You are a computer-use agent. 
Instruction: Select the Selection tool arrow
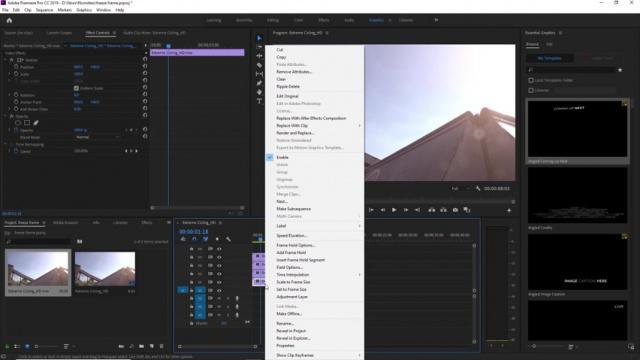[259, 38]
